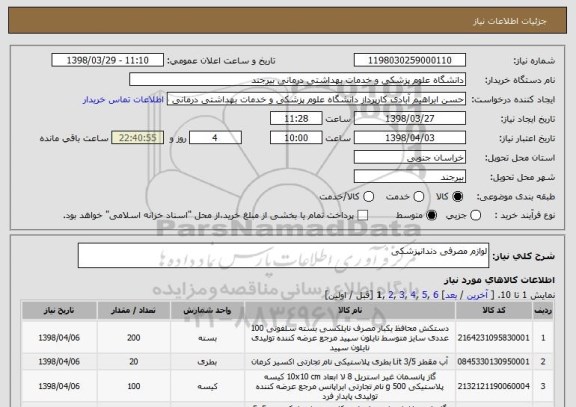Go to page 5 of items

pos(425,295)
